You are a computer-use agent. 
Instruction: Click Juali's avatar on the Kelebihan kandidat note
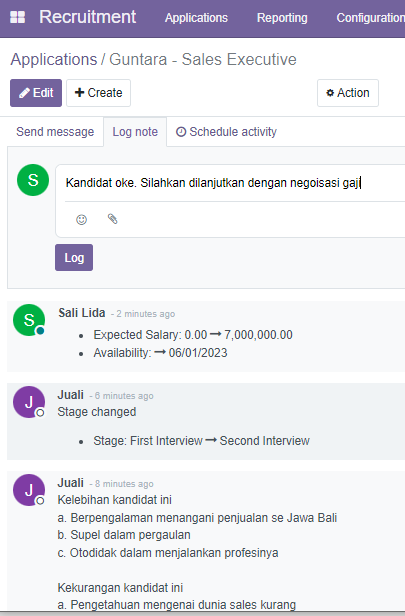pyautogui.click(x=29, y=490)
